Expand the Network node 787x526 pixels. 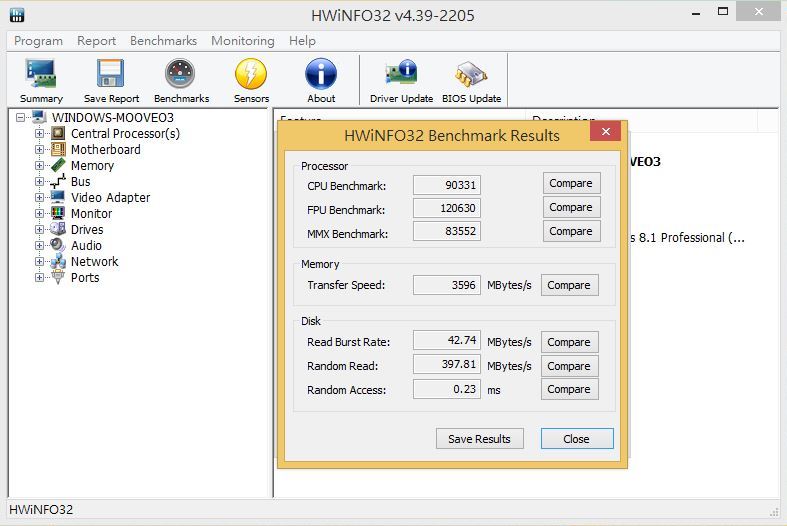39,261
